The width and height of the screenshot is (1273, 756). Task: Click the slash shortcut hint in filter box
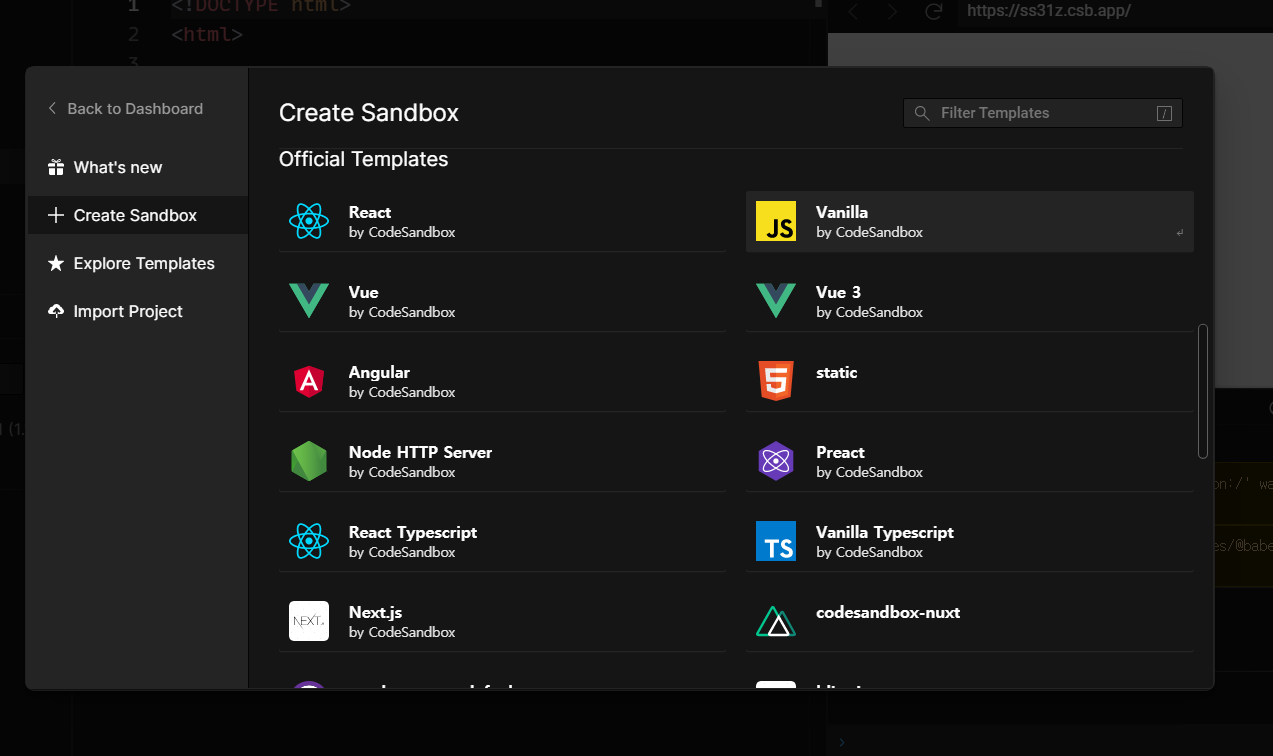1164,113
